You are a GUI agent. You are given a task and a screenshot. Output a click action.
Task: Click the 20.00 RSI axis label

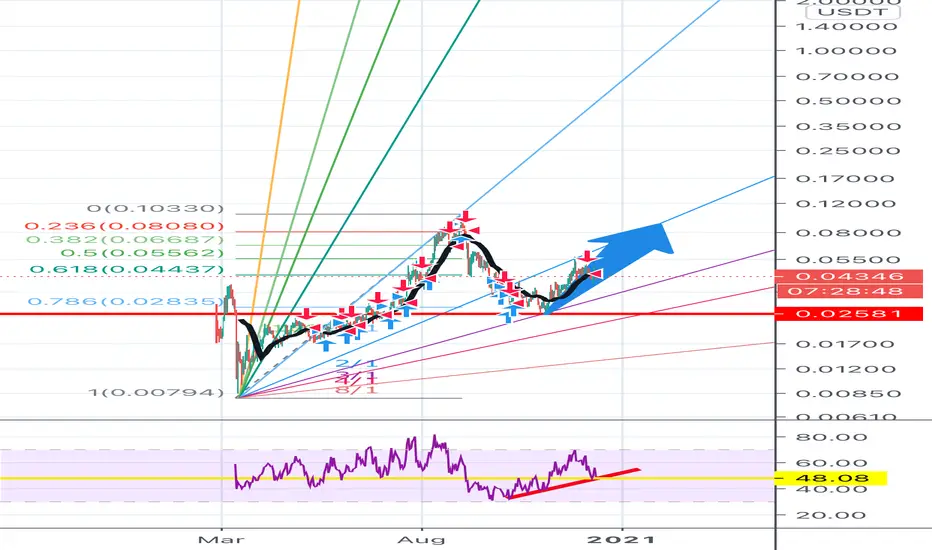coord(832,516)
